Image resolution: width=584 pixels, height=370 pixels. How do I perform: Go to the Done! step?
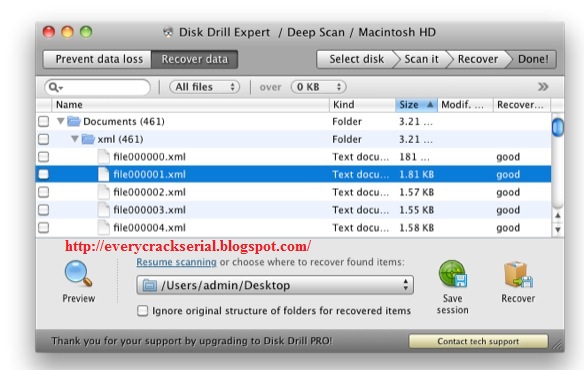pos(533,59)
